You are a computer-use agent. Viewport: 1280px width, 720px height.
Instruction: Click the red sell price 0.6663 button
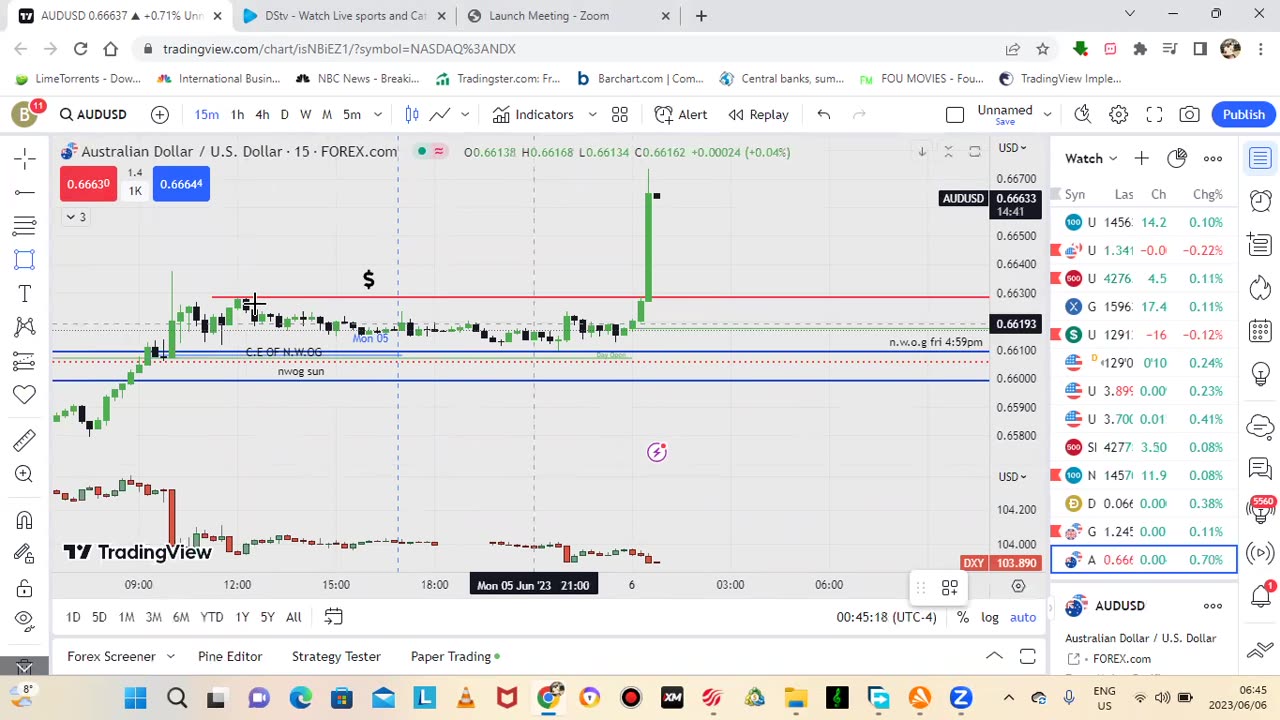[x=88, y=184]
